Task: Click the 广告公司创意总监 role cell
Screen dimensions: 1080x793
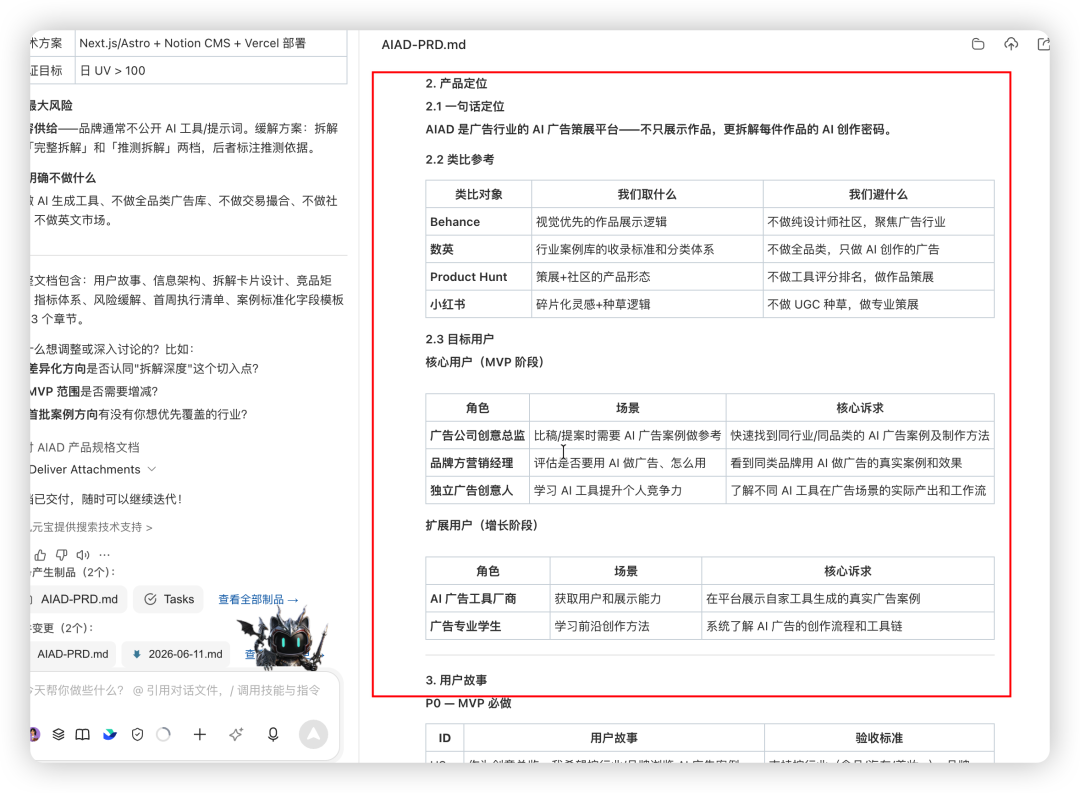Action: [477, 435]
